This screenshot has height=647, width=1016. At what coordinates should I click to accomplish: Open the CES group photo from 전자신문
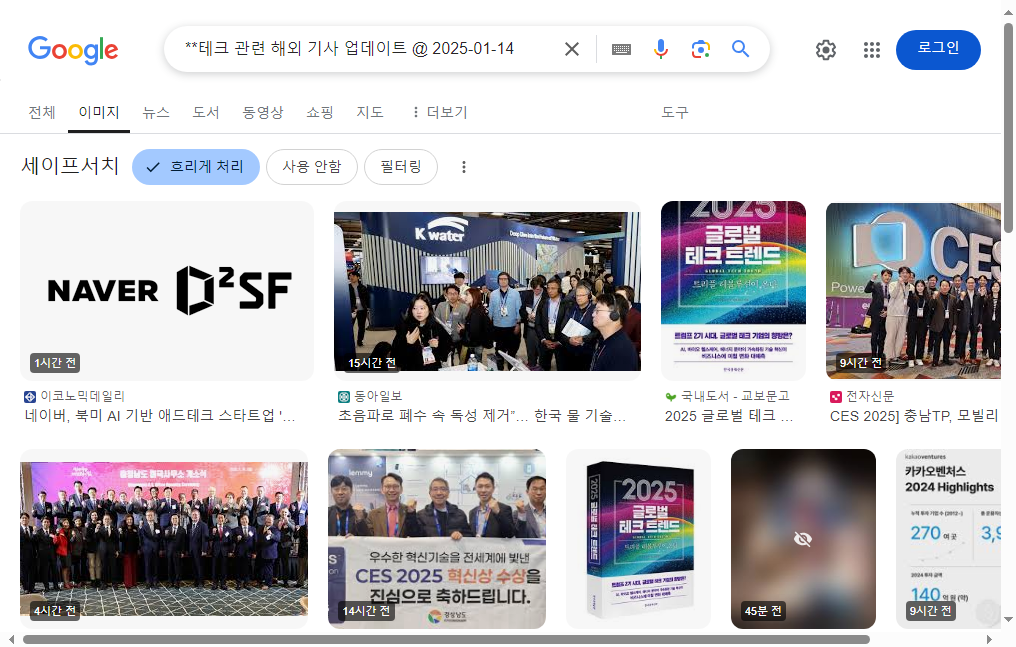pyautogui.click(x=913, y=290)
